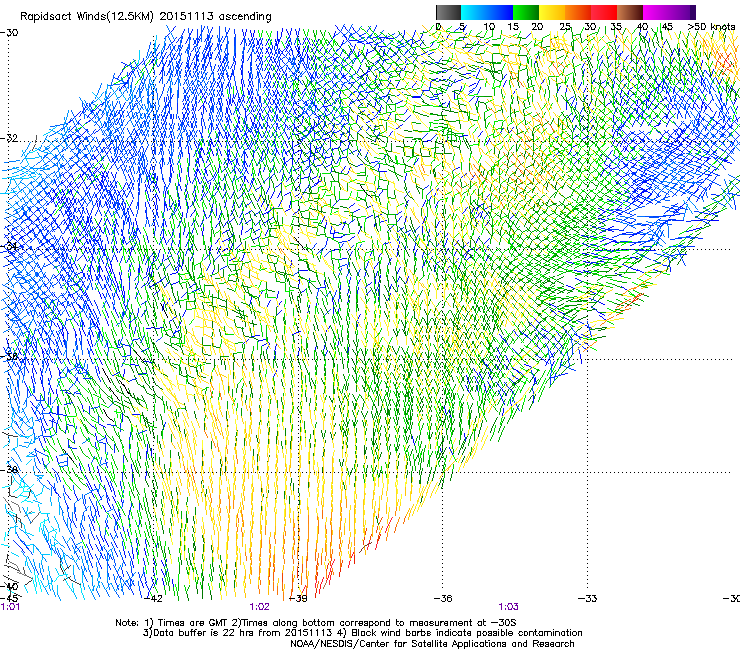Click the magenta 40-45 knots legend swatch

point(656,12)
